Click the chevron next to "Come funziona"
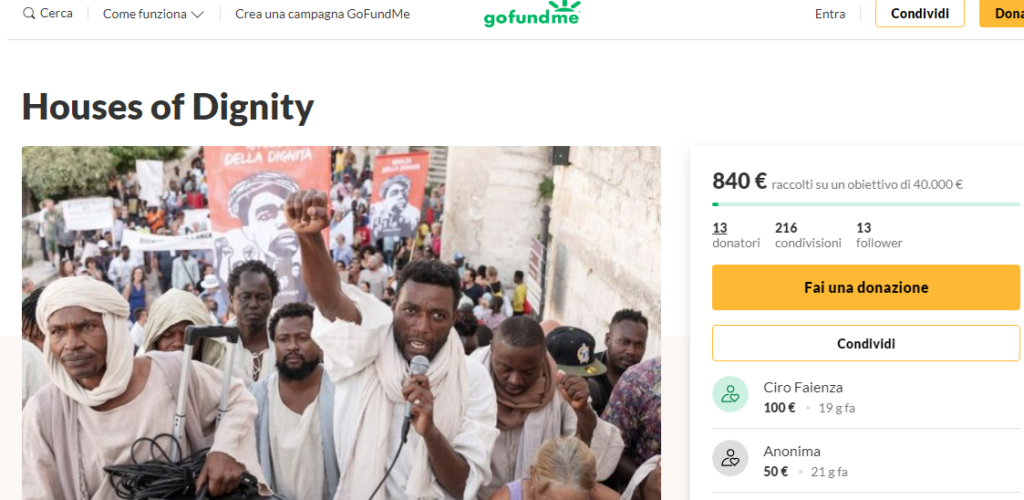 point(197,15)
